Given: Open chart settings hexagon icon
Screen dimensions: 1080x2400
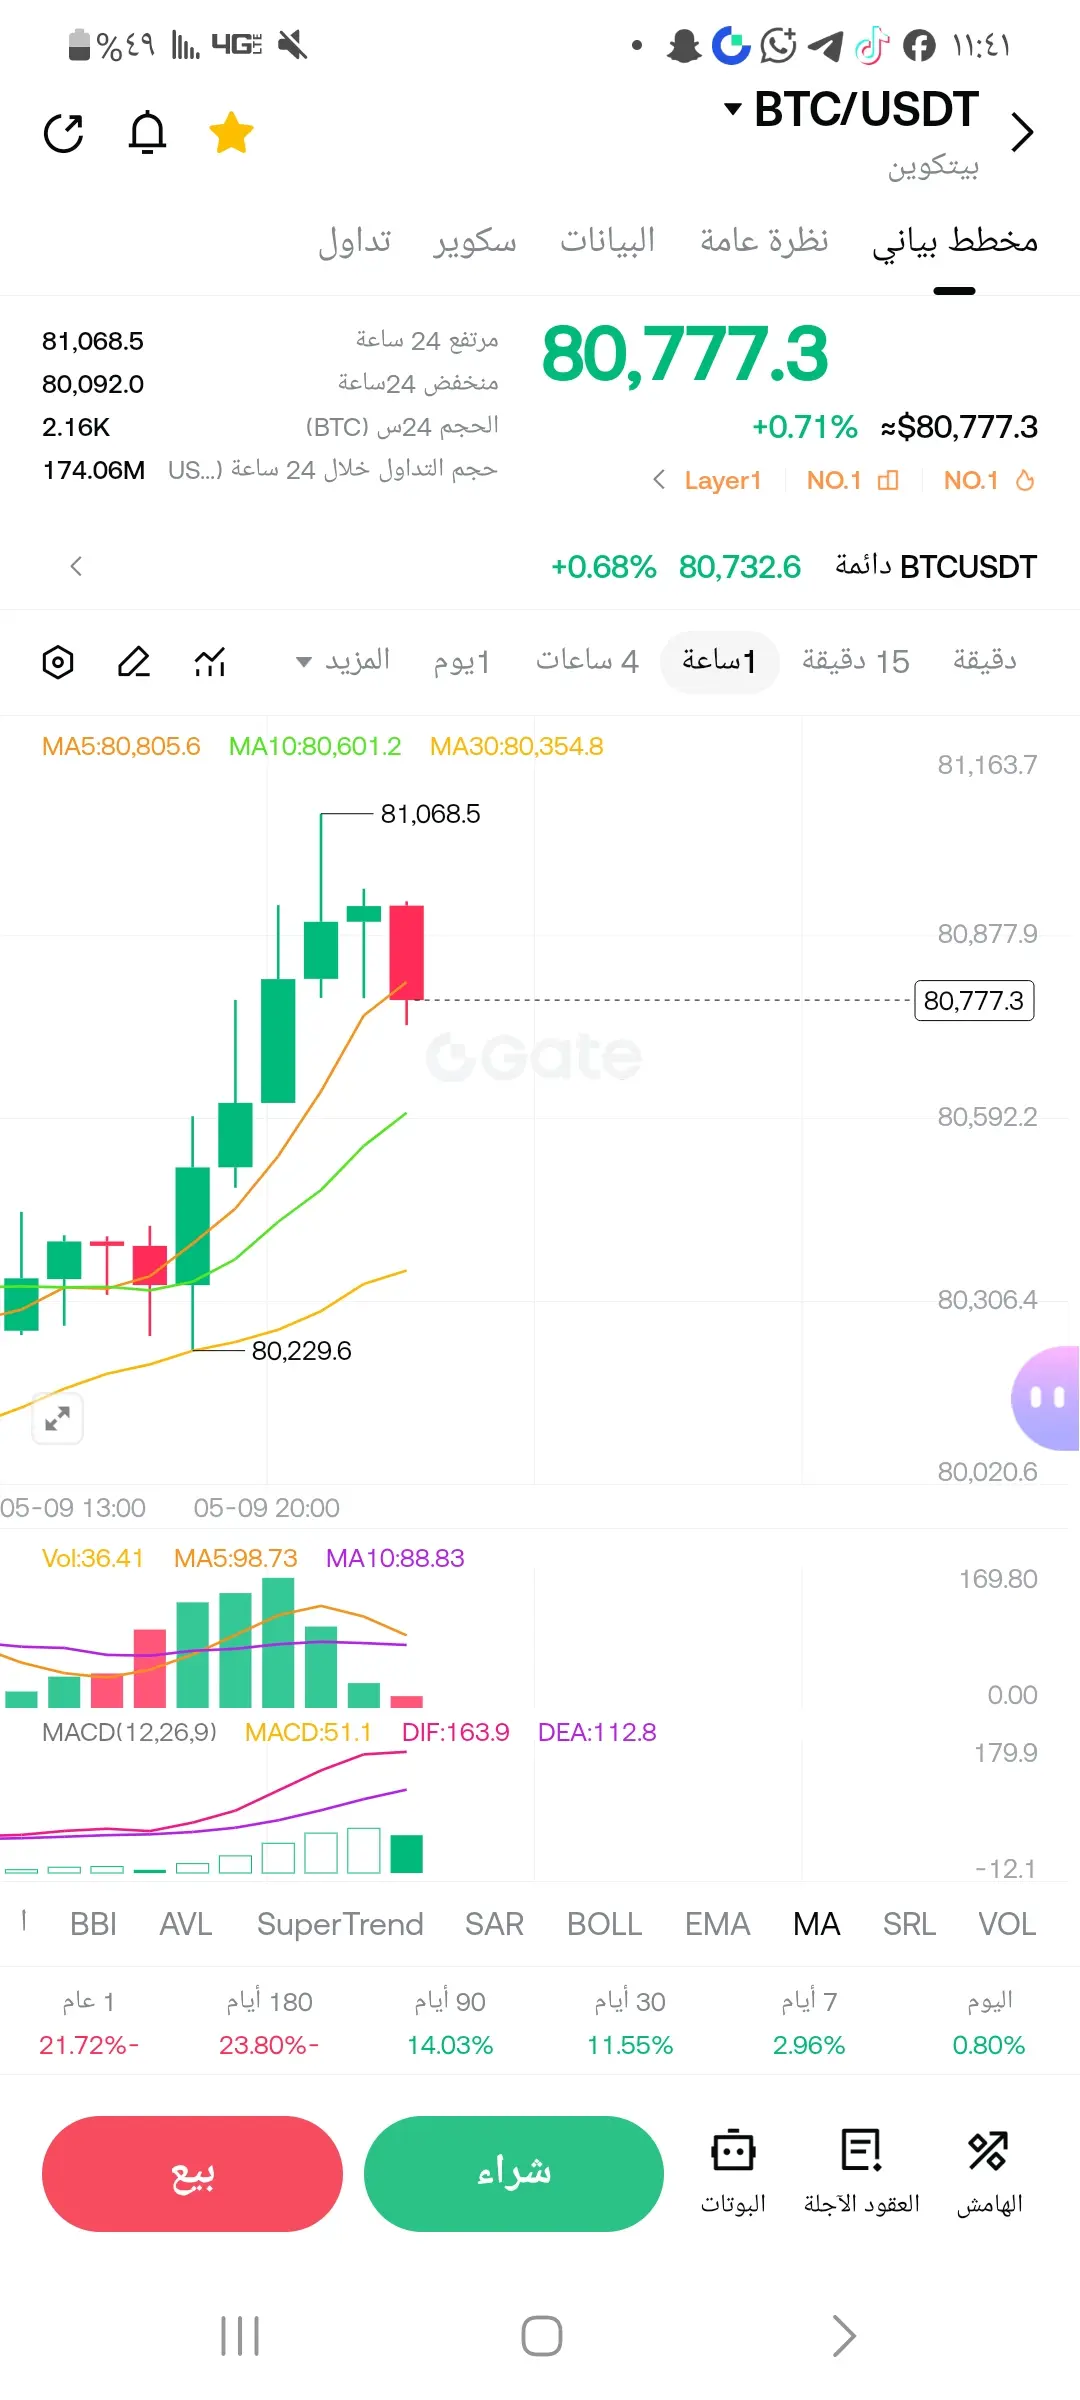Looking at the screenshot, I should tap(58, 662).
